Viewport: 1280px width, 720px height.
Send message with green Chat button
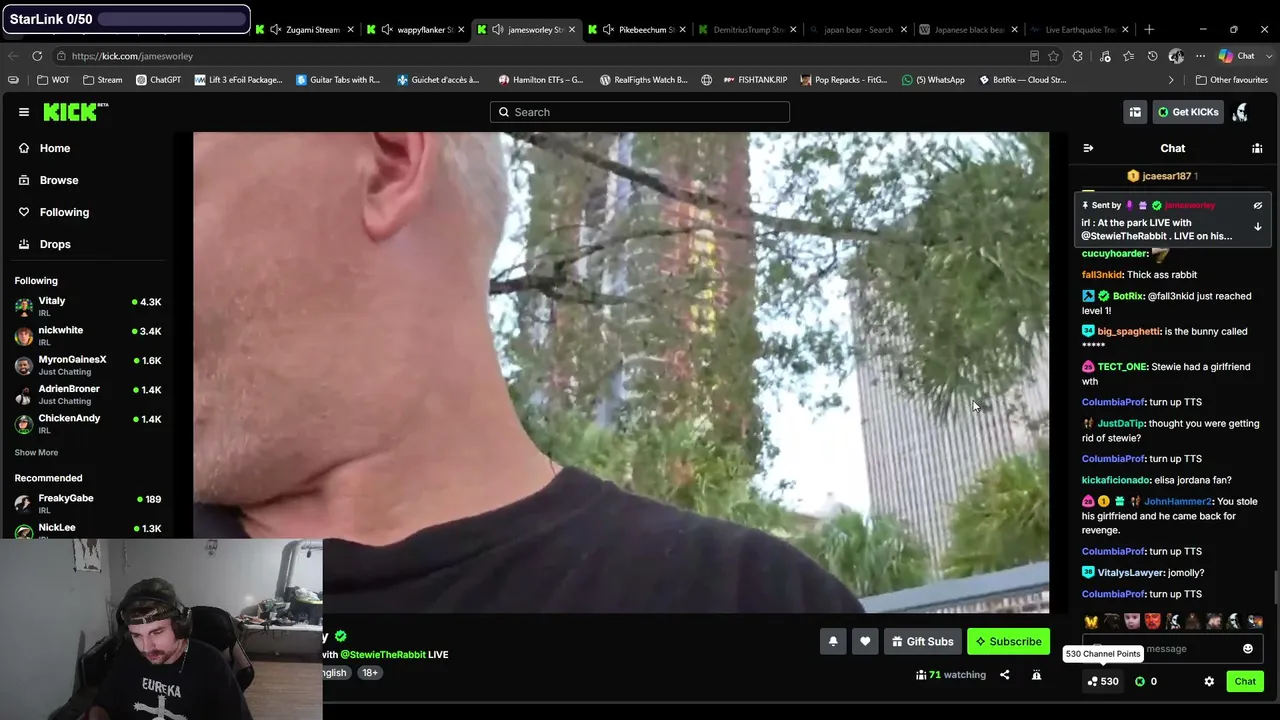(x=1245, y=681)
